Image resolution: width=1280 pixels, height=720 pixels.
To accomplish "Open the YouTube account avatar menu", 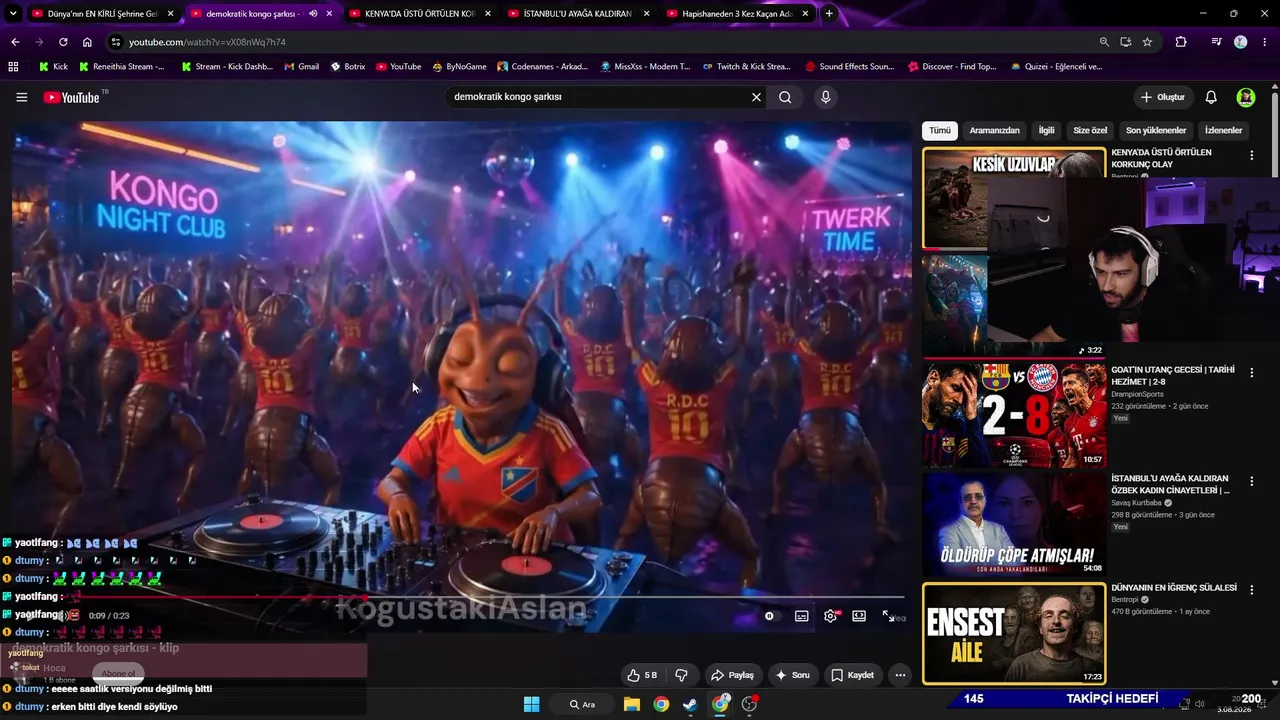I will 1246,97.
